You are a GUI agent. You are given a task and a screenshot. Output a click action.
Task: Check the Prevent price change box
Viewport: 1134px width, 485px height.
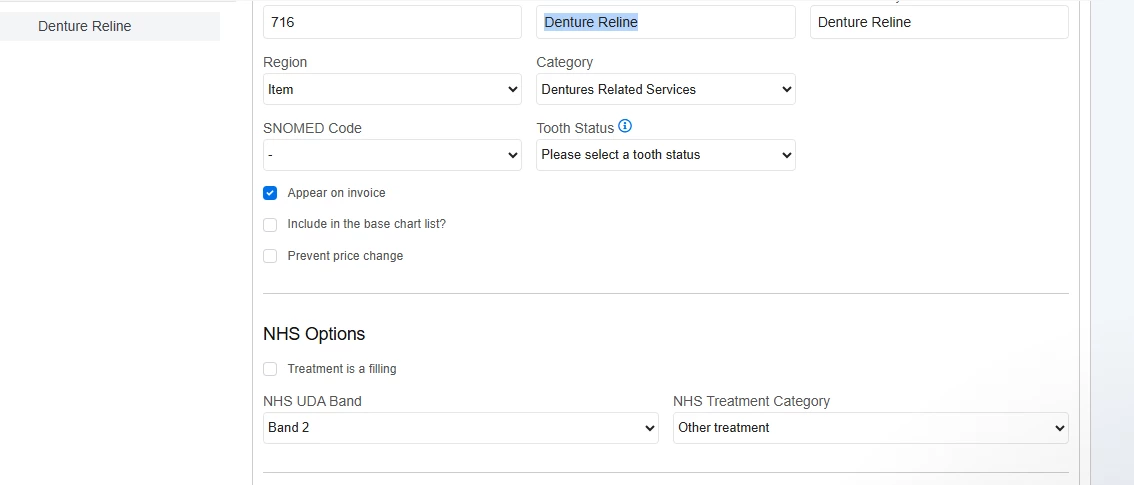tap(270, 256)
